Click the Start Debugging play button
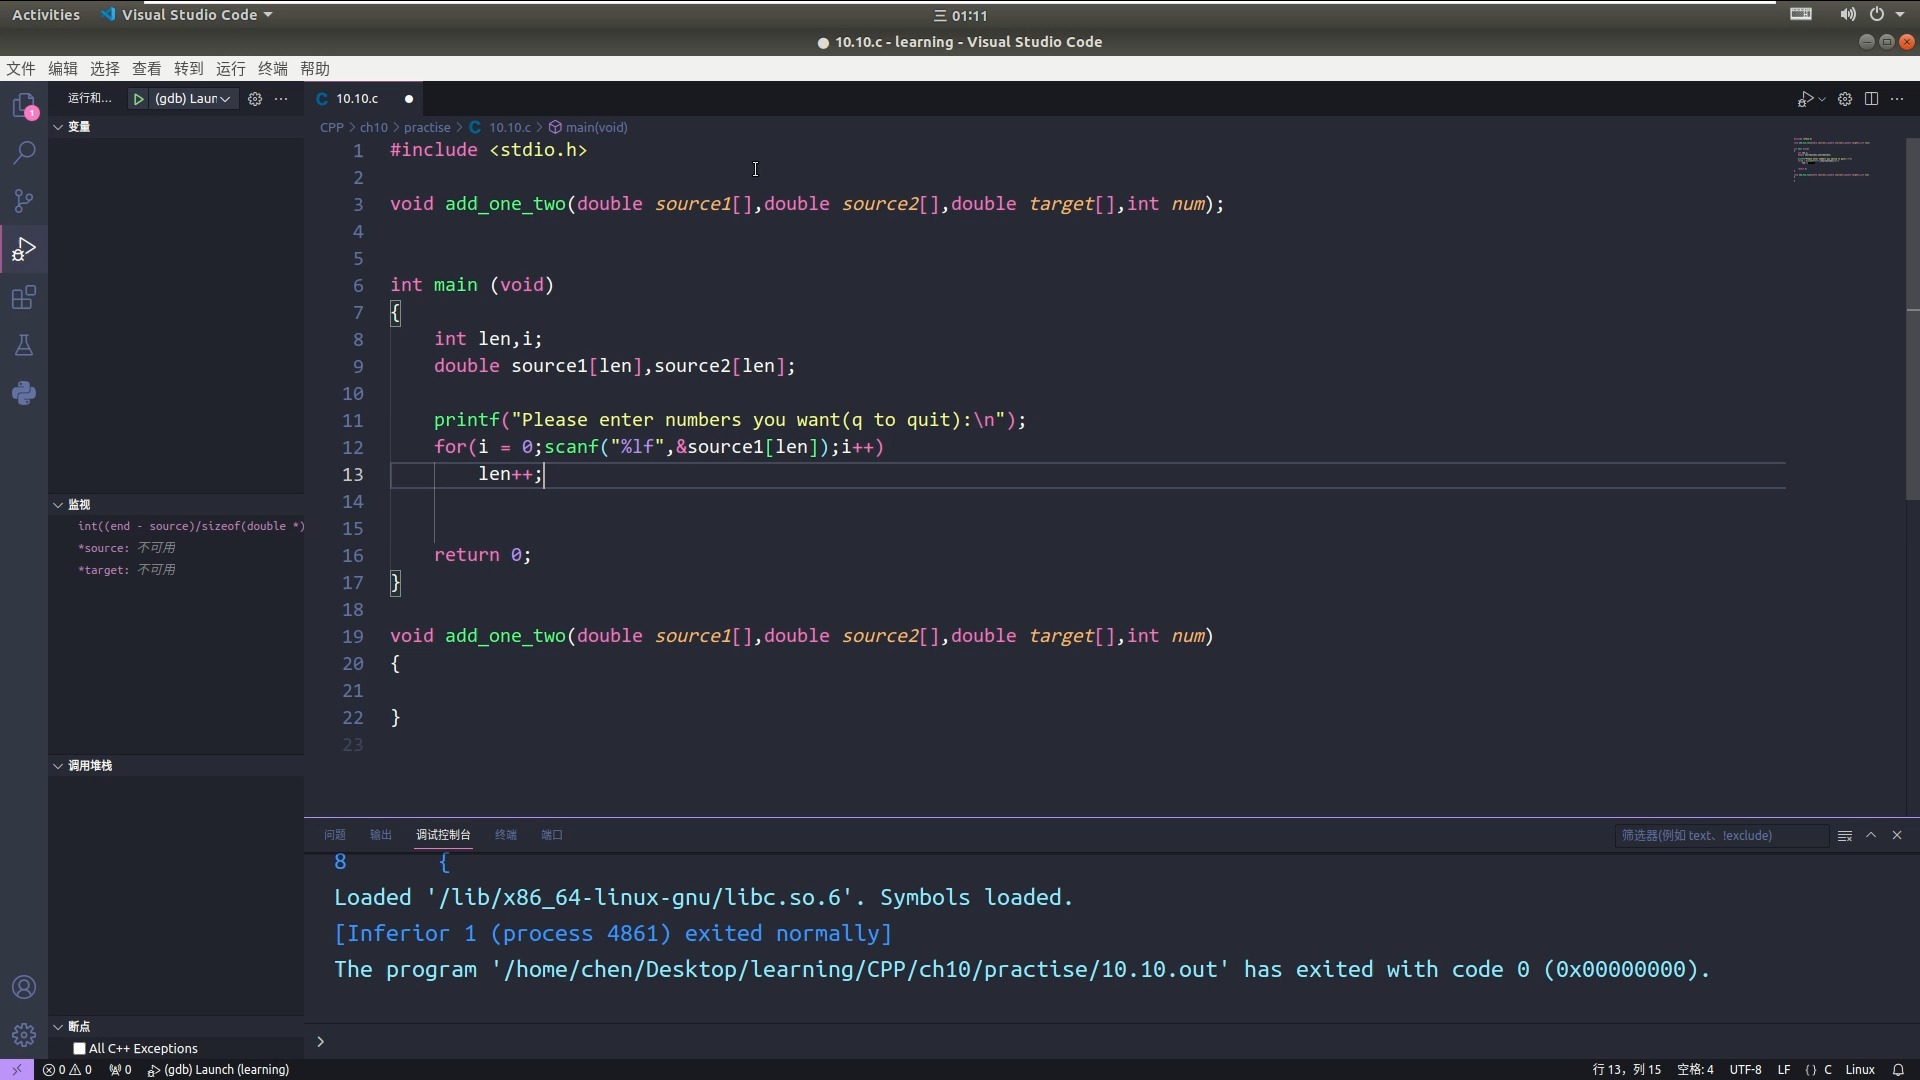The height and width of the screenshot is (1080, 1920). tap(139, 99)
